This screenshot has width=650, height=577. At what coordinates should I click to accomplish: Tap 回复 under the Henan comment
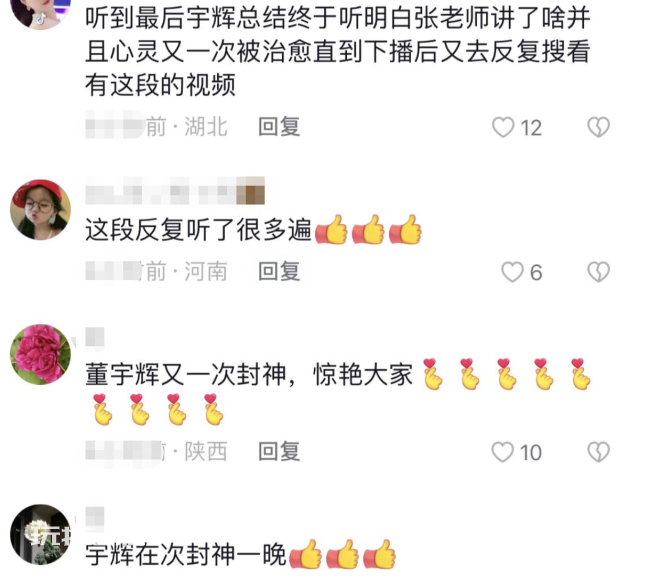[279, 272]
